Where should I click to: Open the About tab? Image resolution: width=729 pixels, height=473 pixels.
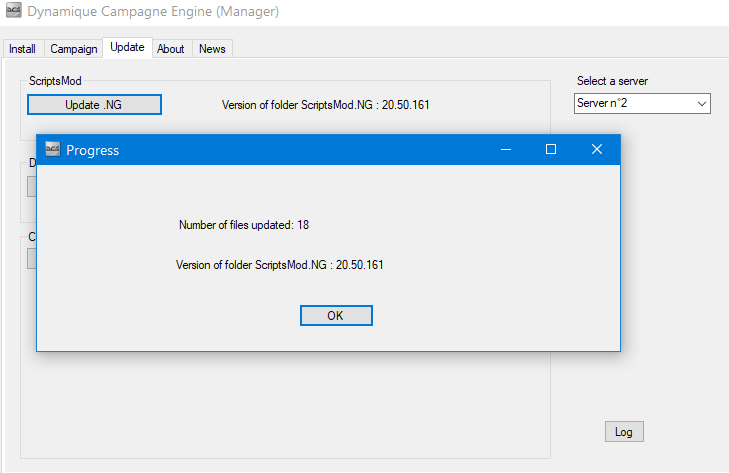coord(171,49)
